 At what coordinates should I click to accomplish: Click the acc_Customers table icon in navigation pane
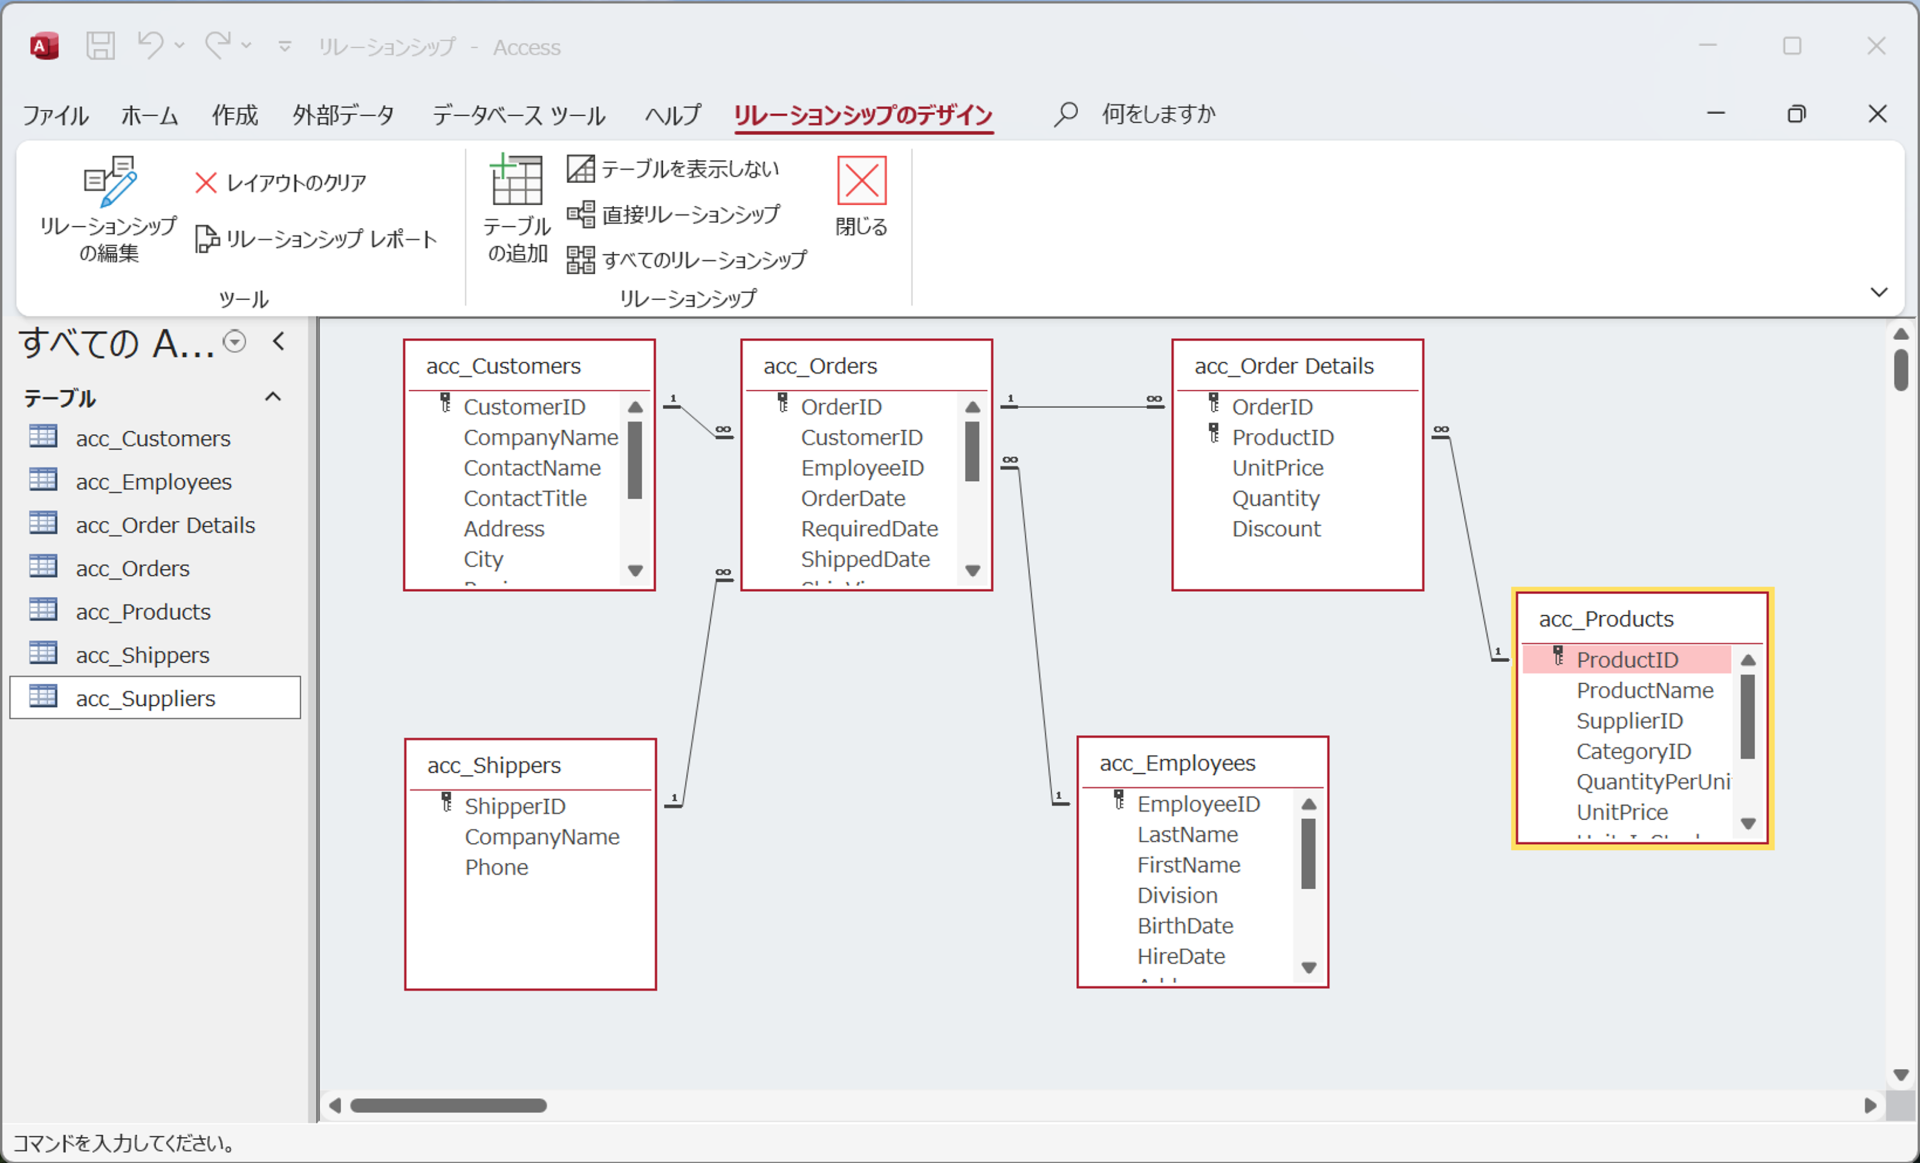coord(43,436)
